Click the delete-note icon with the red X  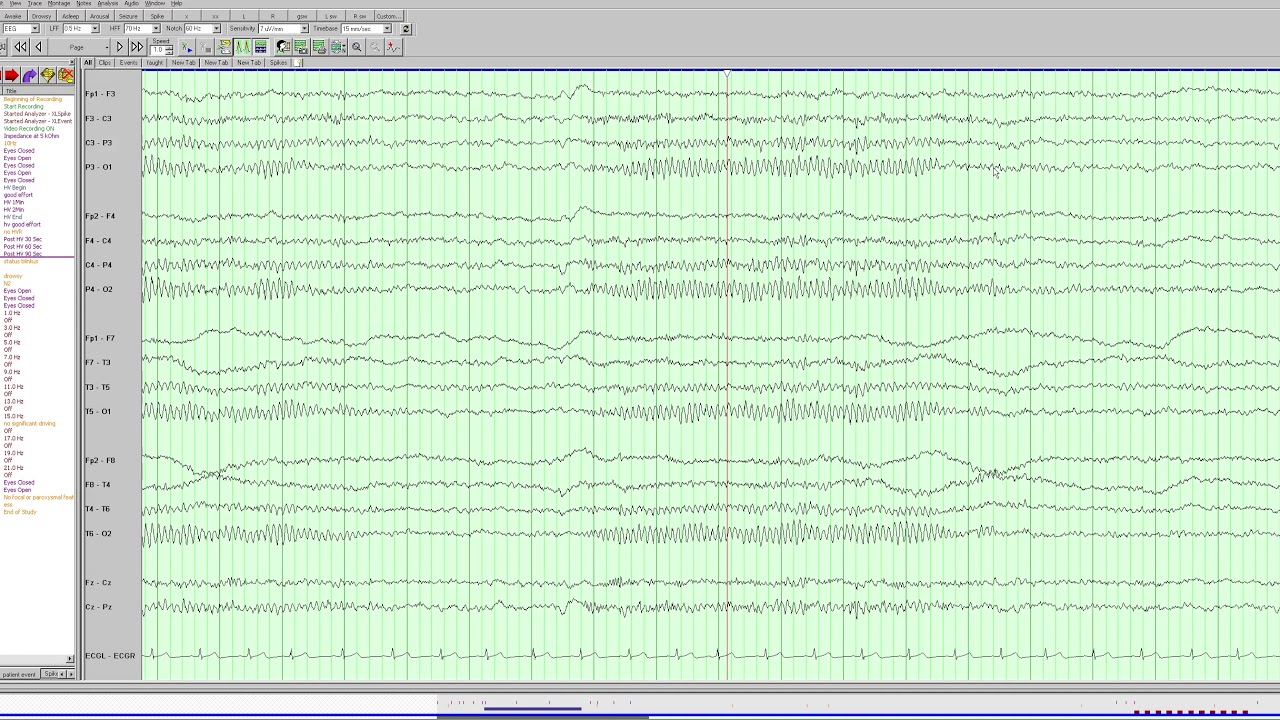click(66, 75)
